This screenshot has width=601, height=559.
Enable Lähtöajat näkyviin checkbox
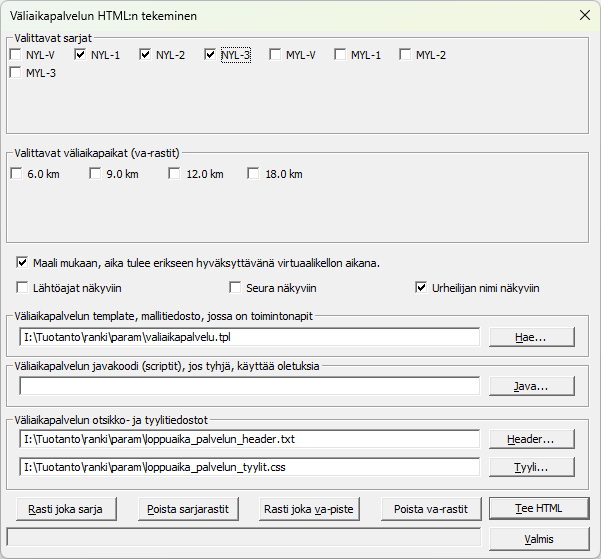(23, 288)
